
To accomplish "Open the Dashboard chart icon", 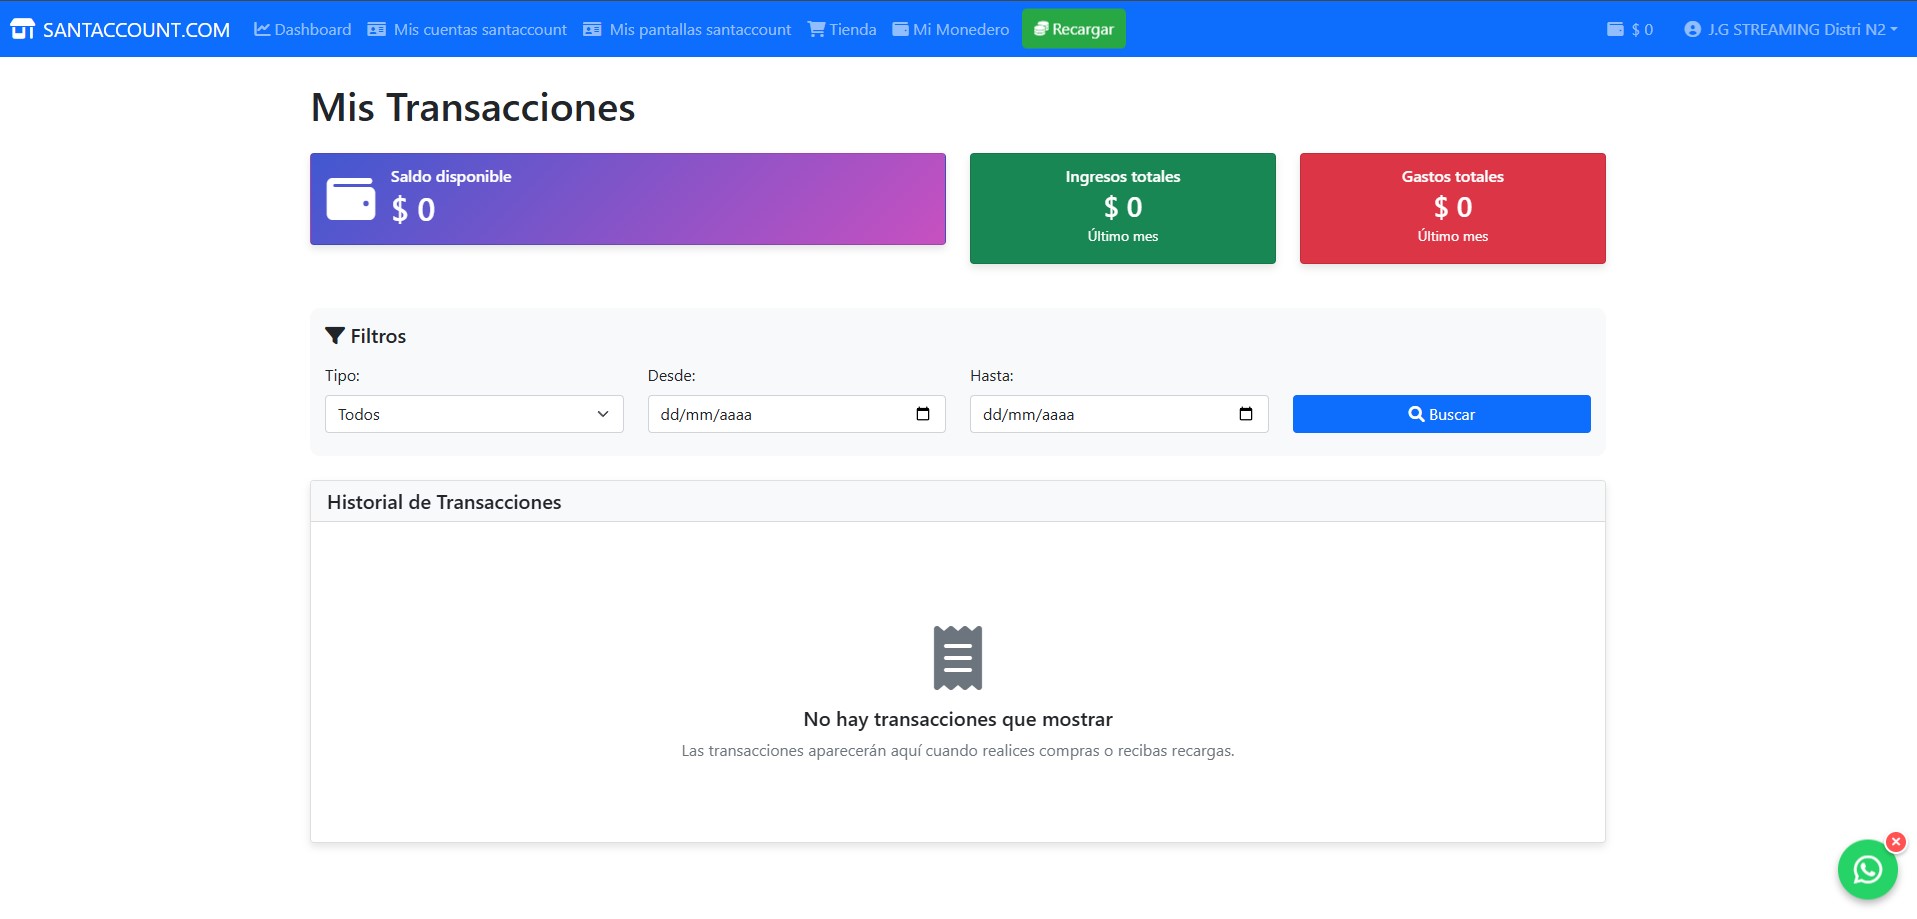I will coord(262,29).
